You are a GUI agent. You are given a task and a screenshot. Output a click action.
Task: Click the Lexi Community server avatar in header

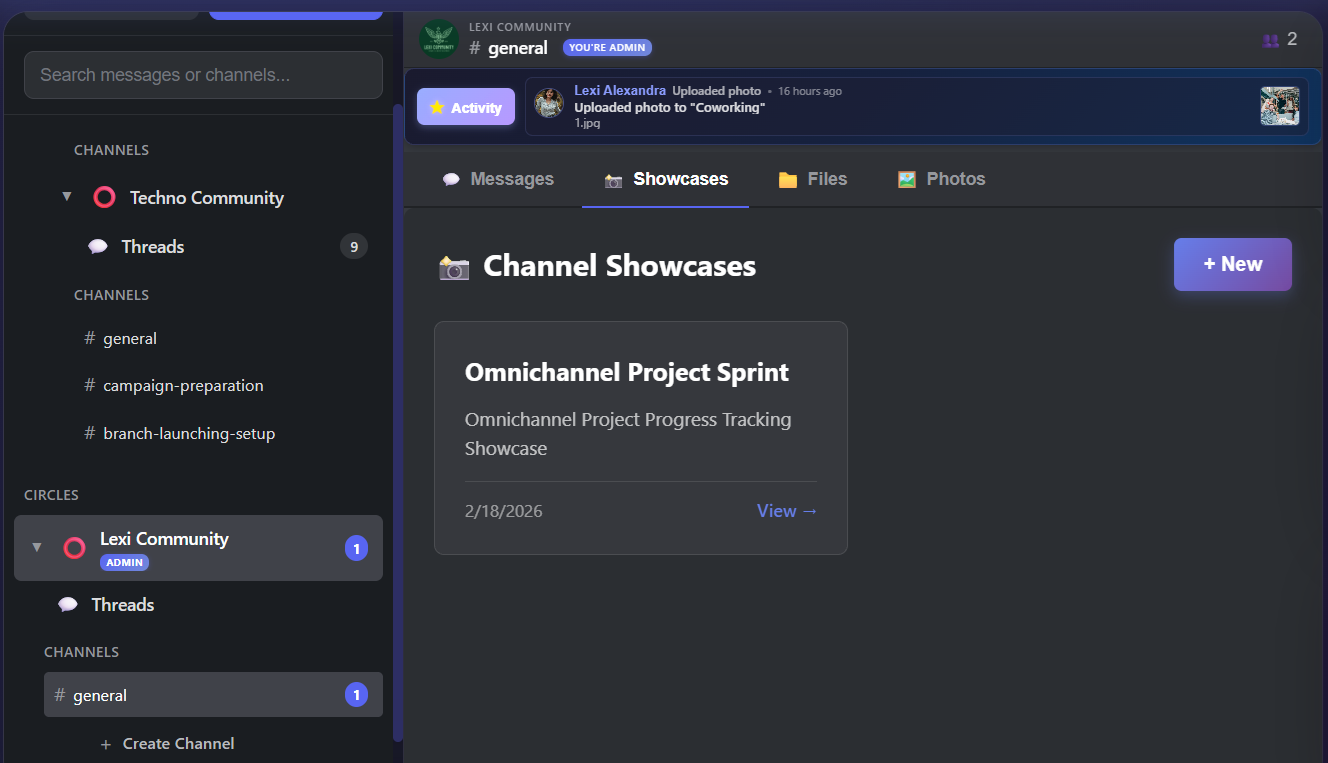[438, 38]
